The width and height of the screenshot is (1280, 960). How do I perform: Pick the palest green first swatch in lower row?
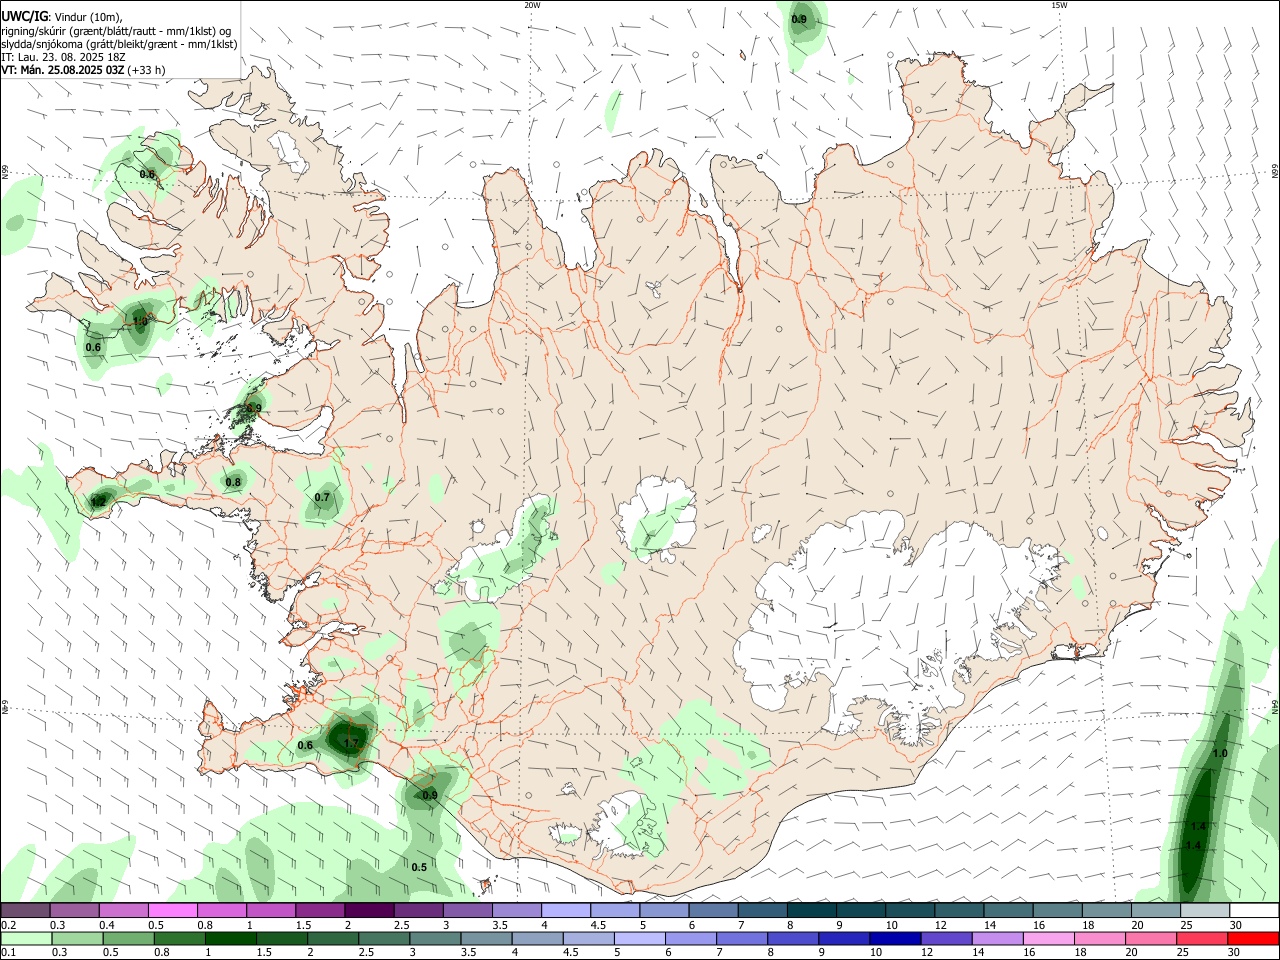click(x=25, y=938)
